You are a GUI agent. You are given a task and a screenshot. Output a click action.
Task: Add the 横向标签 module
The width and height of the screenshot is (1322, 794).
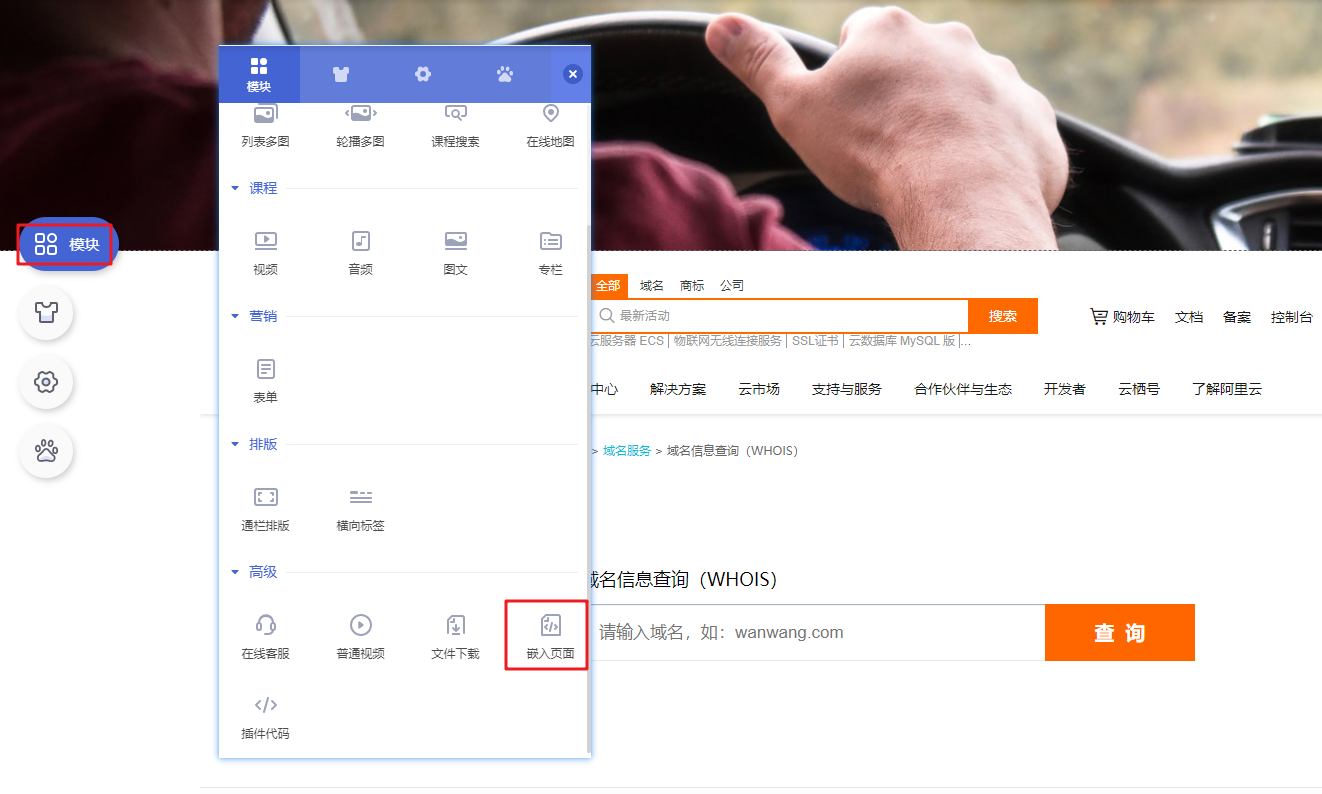coord(360,510)
